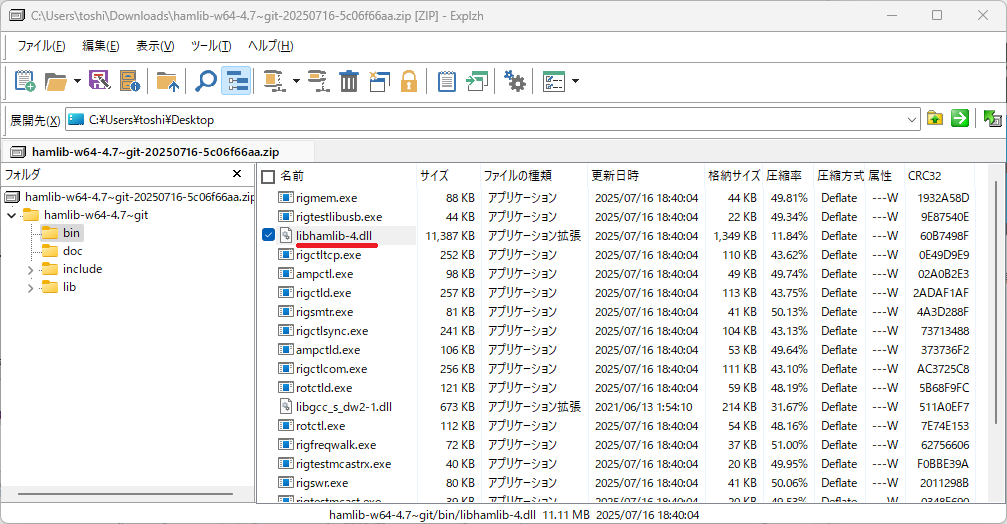
Task: Click the extract clamp icon with dropdown
Action: [x=275, y=81]
